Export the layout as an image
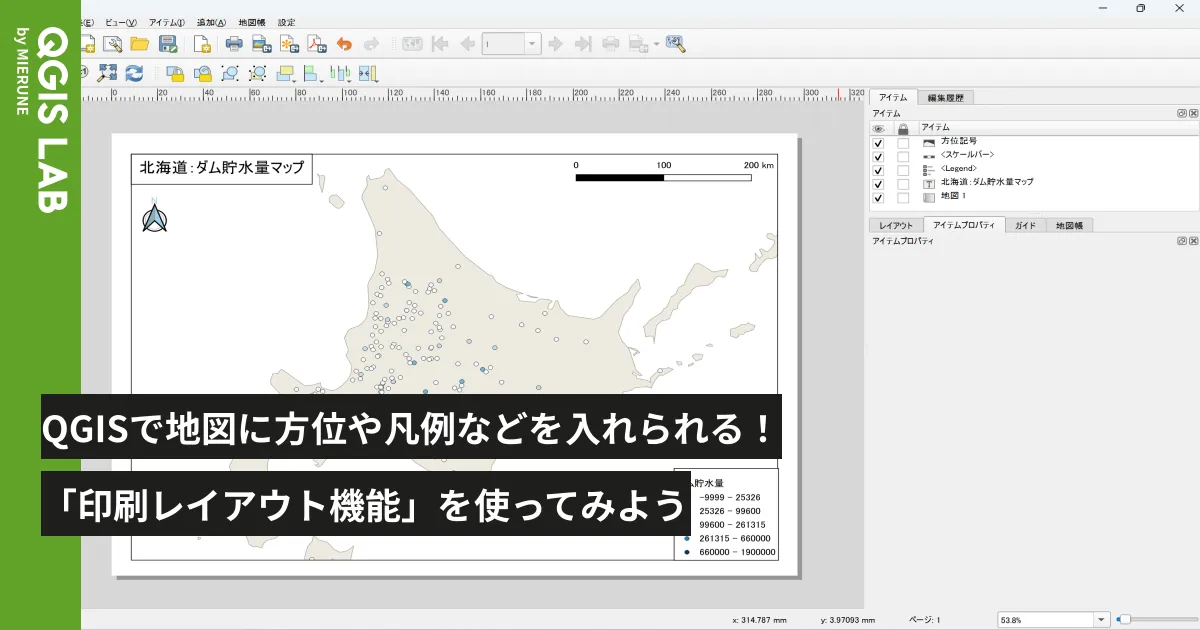Image resolution: width=1200 pixels, height=630 pixels. 259,44
